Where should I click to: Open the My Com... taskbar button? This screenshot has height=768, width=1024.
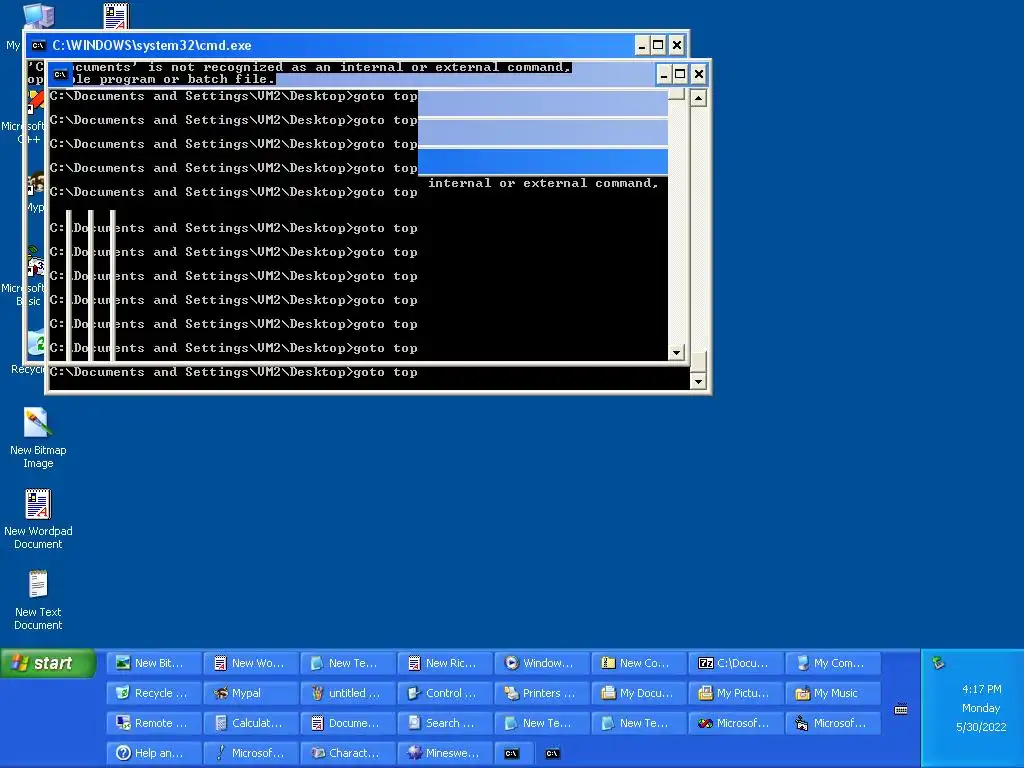pyautogui.click(x=833, y=663)
